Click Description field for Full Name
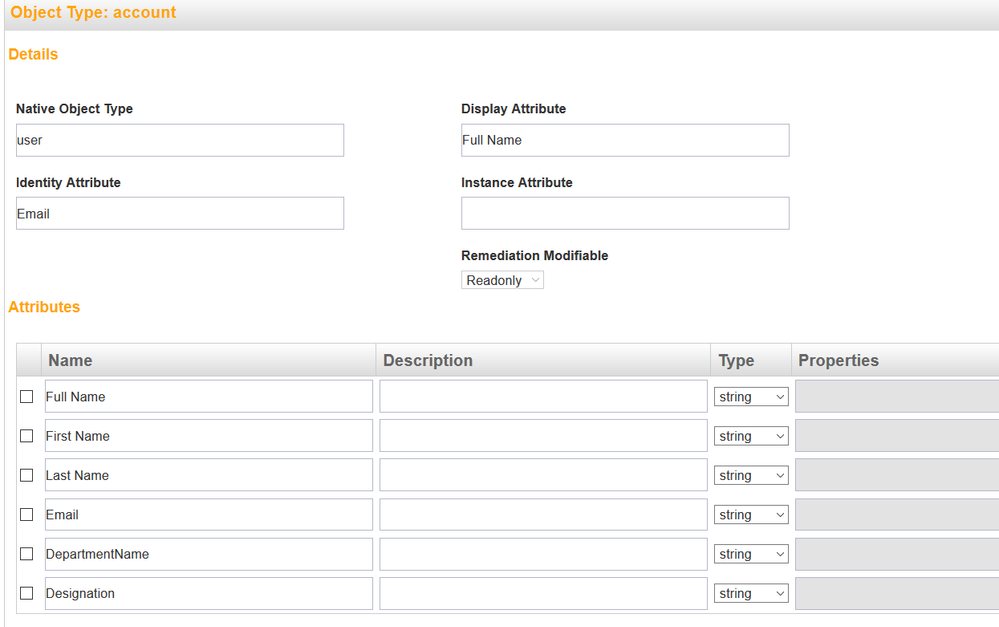The image size is (999, 627). [543, 397]
